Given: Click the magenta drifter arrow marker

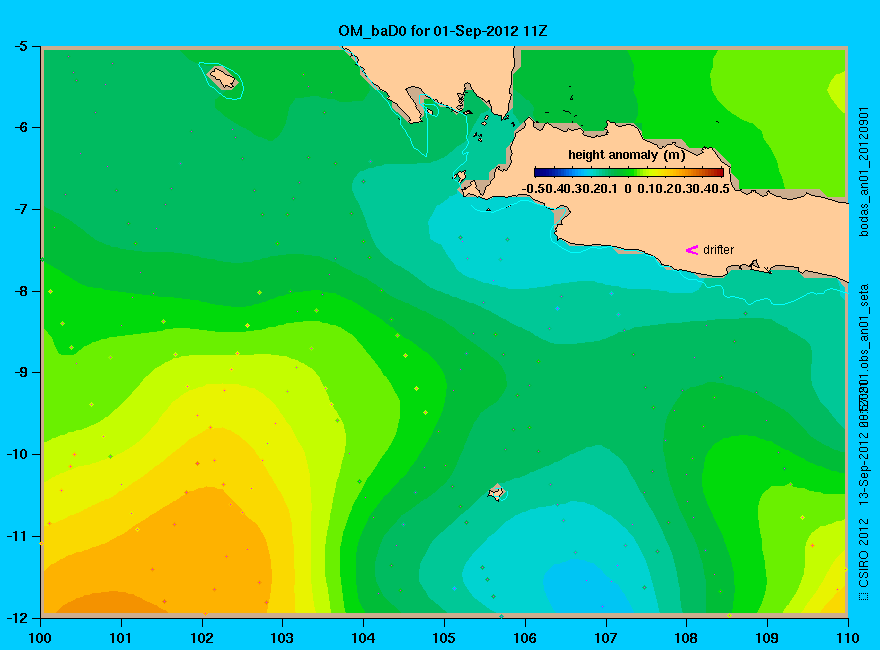Looking at the screenshot, I should [692, 250].
